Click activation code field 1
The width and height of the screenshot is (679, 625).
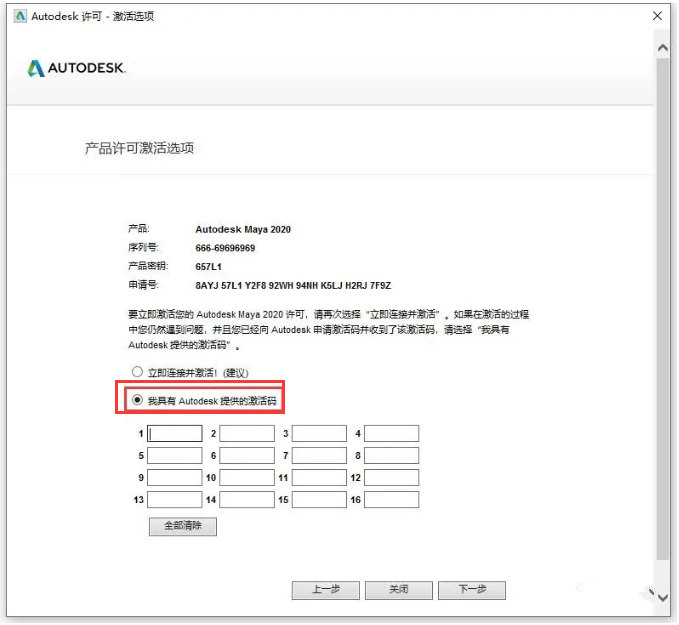tap(175, 433)
